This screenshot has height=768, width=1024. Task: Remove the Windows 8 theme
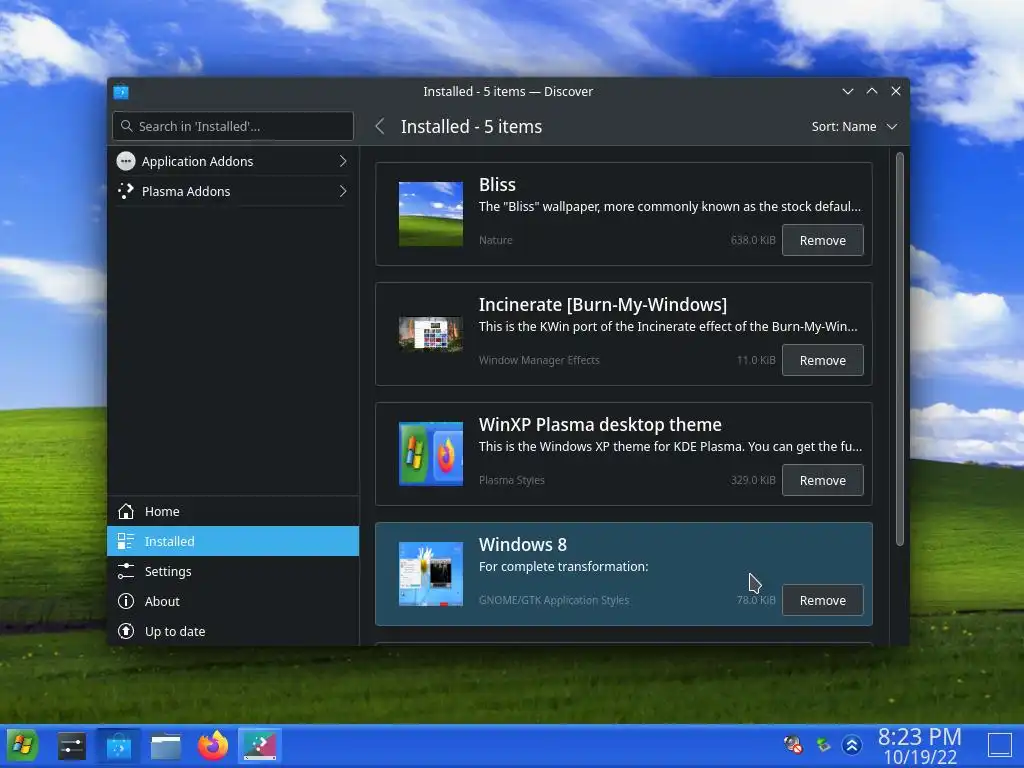click(x=823, y=601)
